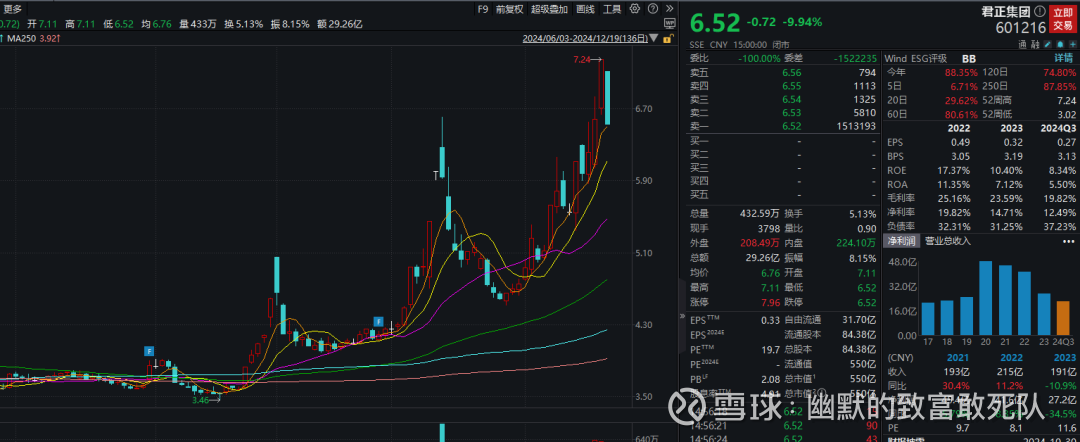Select the 画线 drawing tool

click(585, 9)
